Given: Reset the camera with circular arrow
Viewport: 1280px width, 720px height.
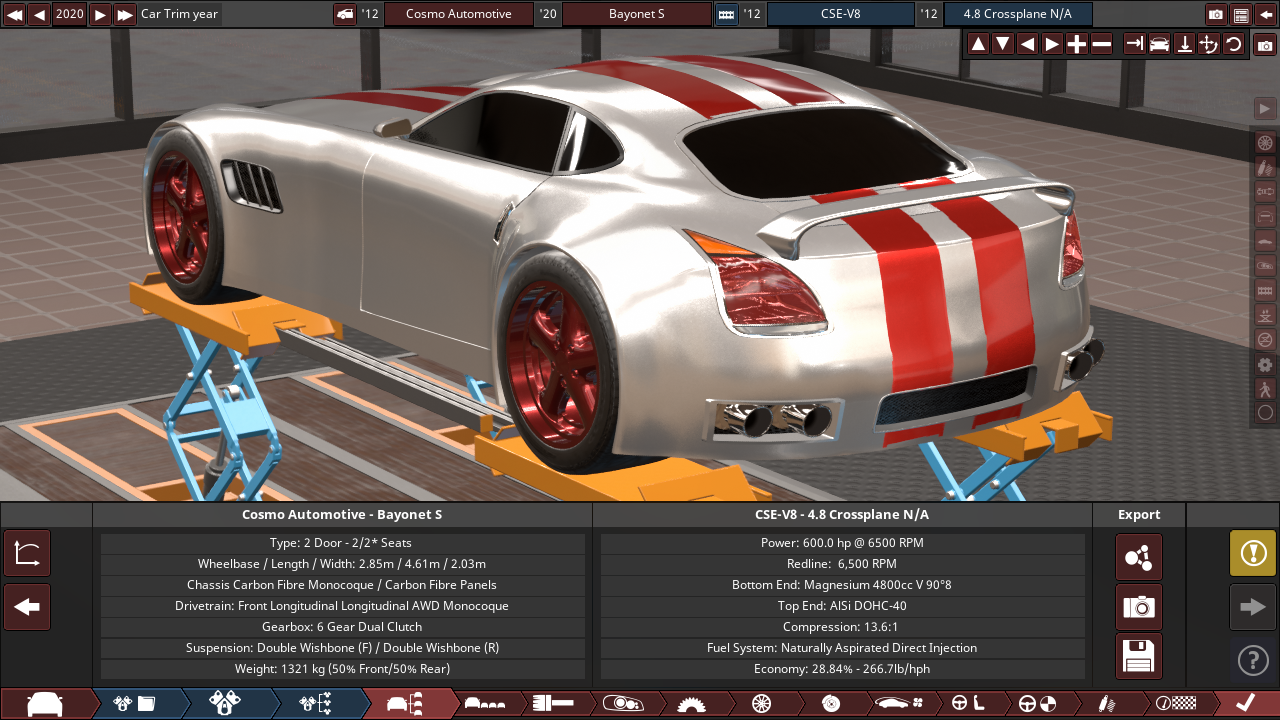Looking at the screenshot, I should pos(1233,44).
